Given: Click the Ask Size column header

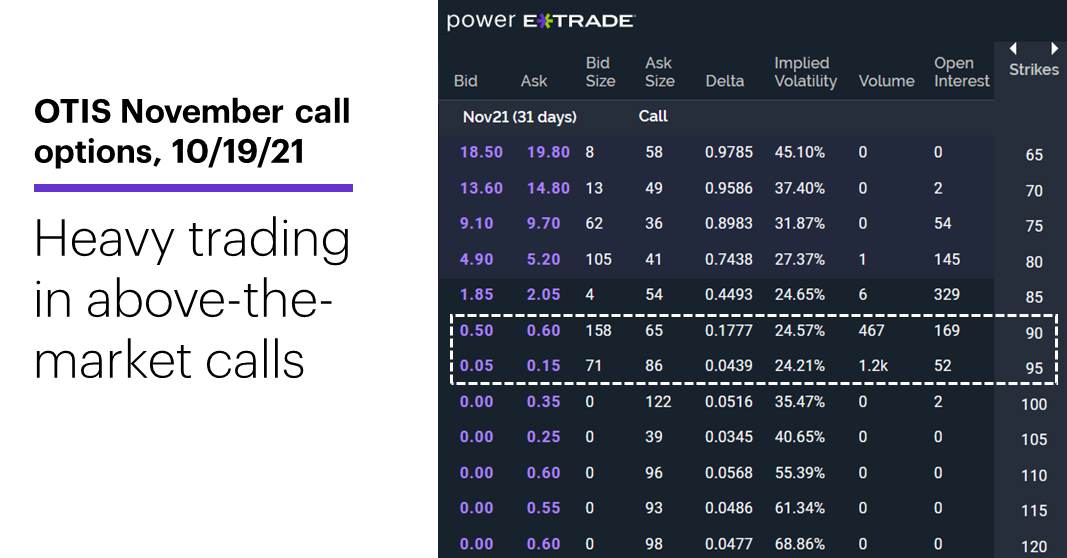Looking at the screenshot, I should [x=659, y=72].
